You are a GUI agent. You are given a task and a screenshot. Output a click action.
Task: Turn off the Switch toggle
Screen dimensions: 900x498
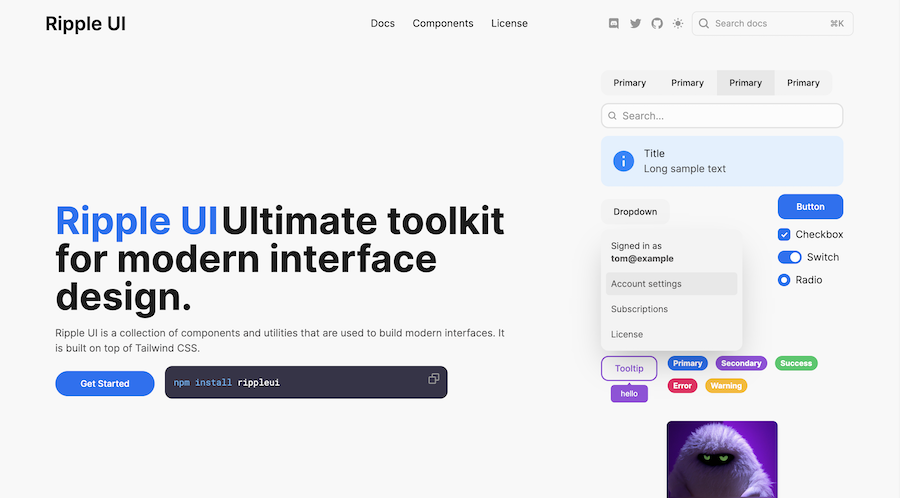(789, 257)
